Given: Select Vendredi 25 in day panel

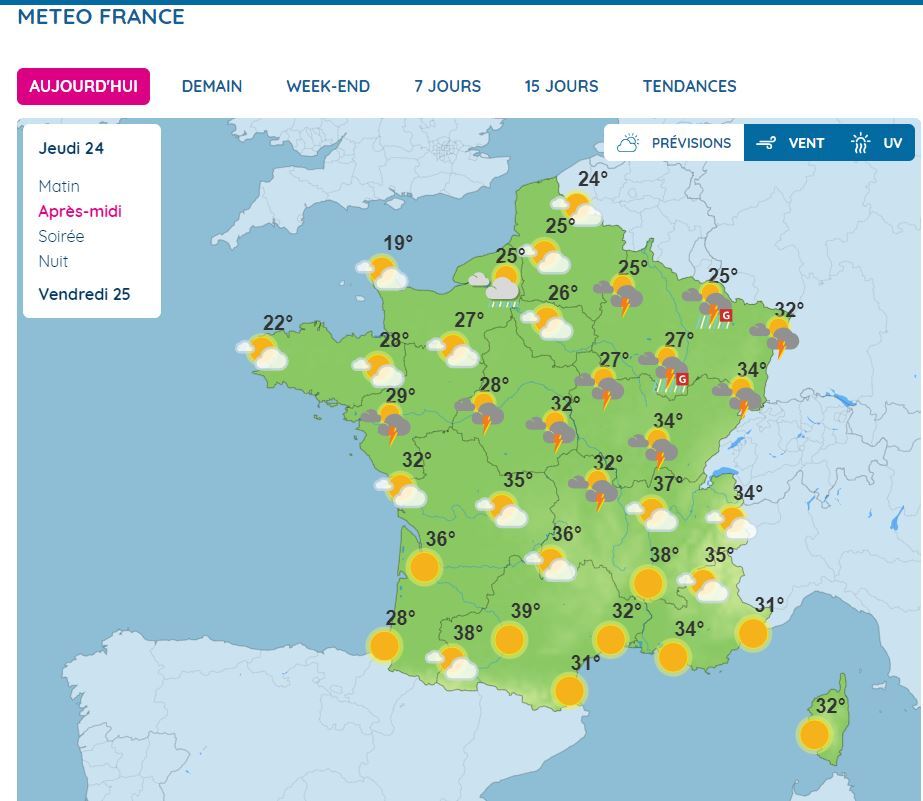Looking at the screenshot, I should coord(84,294).
